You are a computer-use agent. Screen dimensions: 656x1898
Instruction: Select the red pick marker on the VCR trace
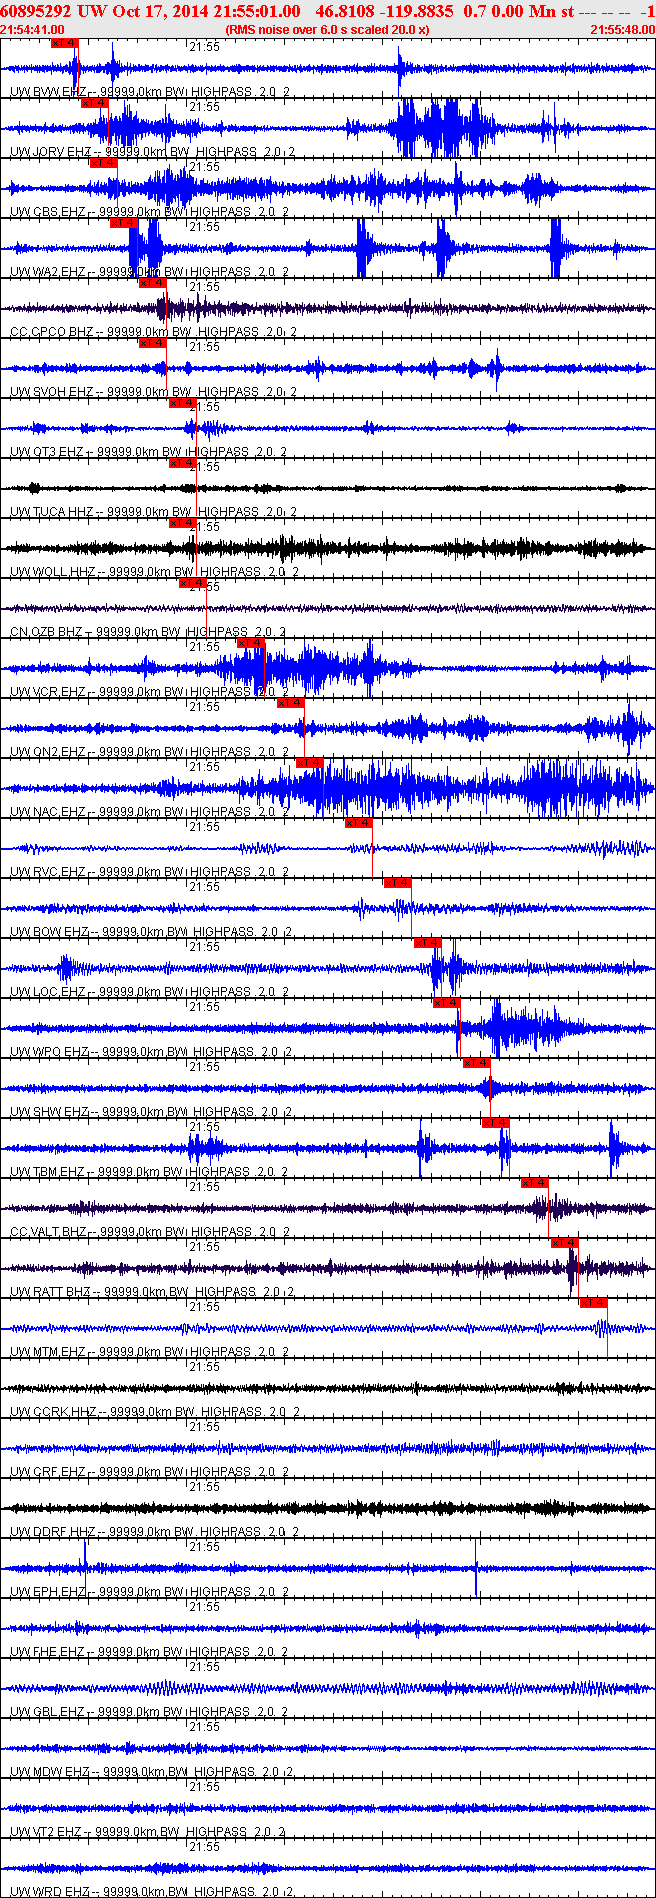pos(251,643)
